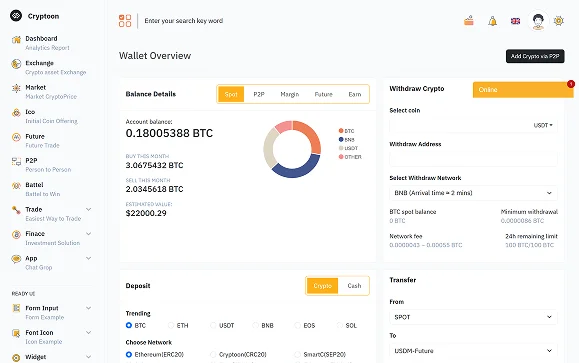Open the Transfer From SPOT dropdown
Viewport: 579px width, 363px height.
[473, 317]
